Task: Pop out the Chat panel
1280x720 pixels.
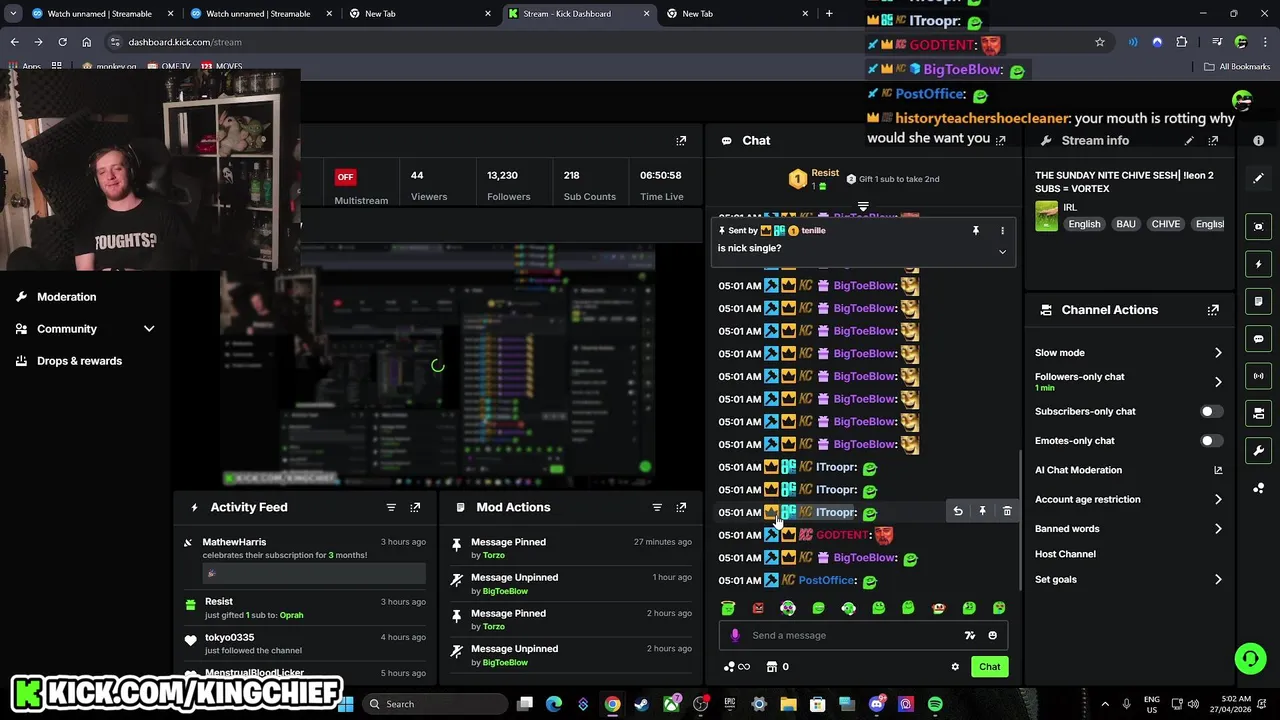Action: click(1001, 140)
